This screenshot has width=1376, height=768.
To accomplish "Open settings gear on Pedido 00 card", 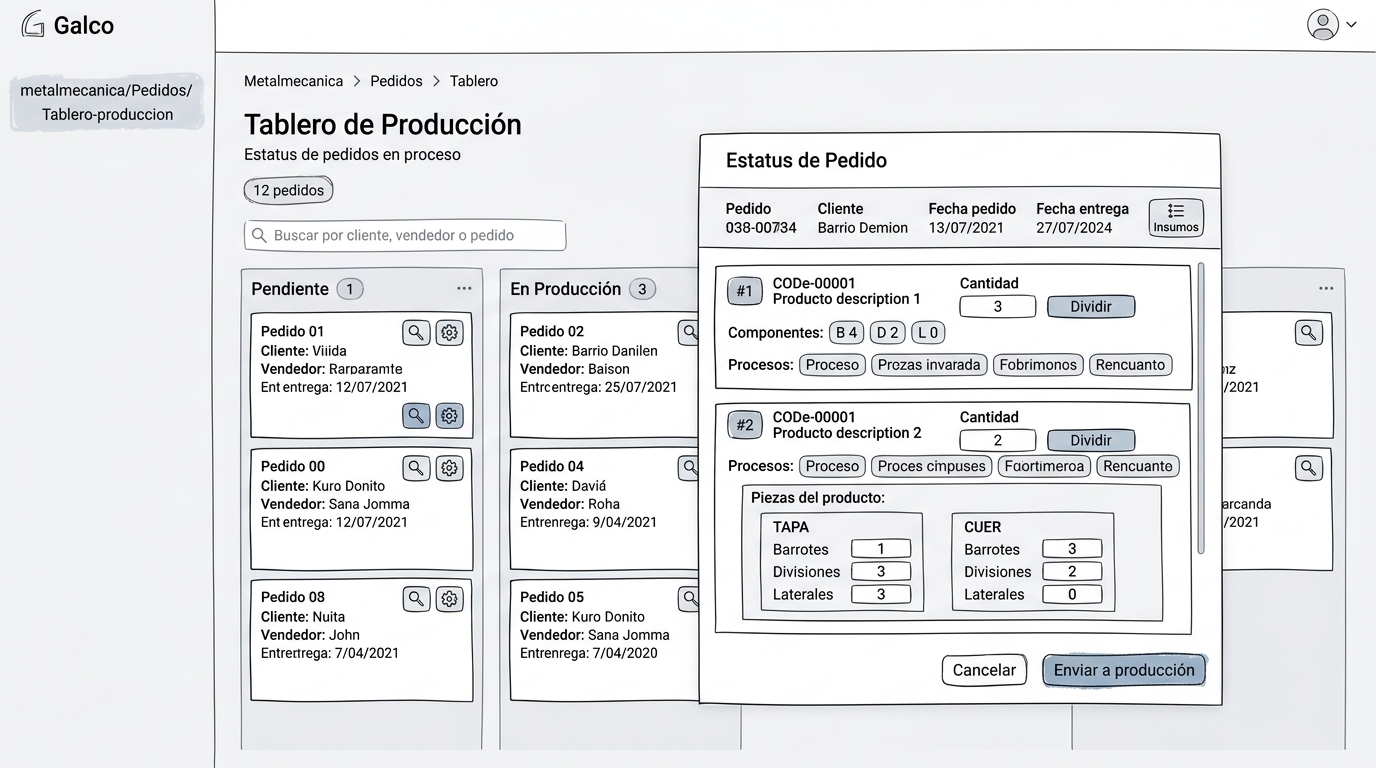I will pyautogui.click(x=450, y=467).
